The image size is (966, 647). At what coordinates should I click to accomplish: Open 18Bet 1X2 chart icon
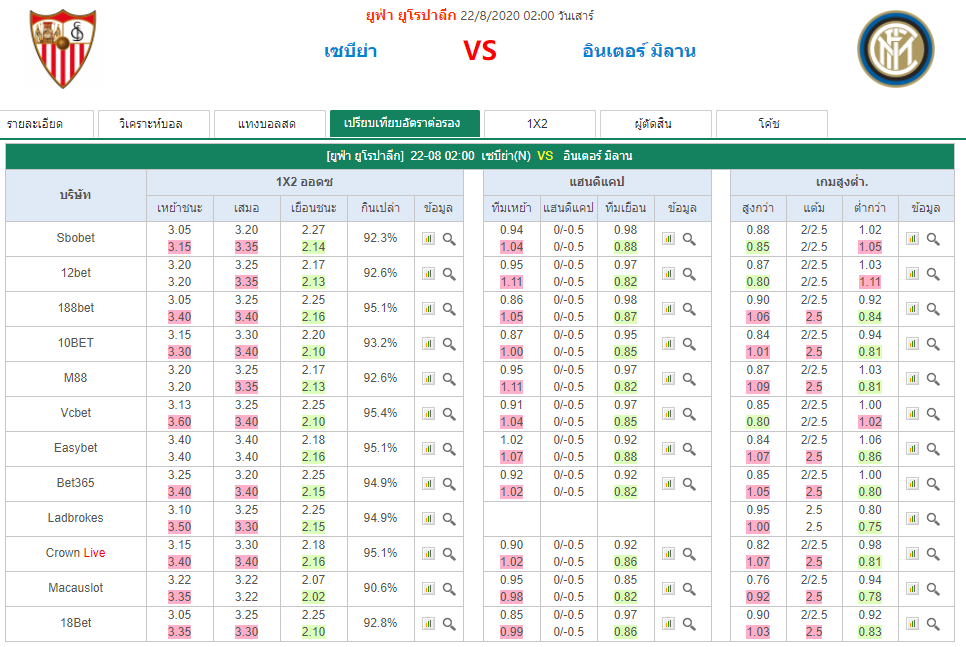tap(428, 625)
